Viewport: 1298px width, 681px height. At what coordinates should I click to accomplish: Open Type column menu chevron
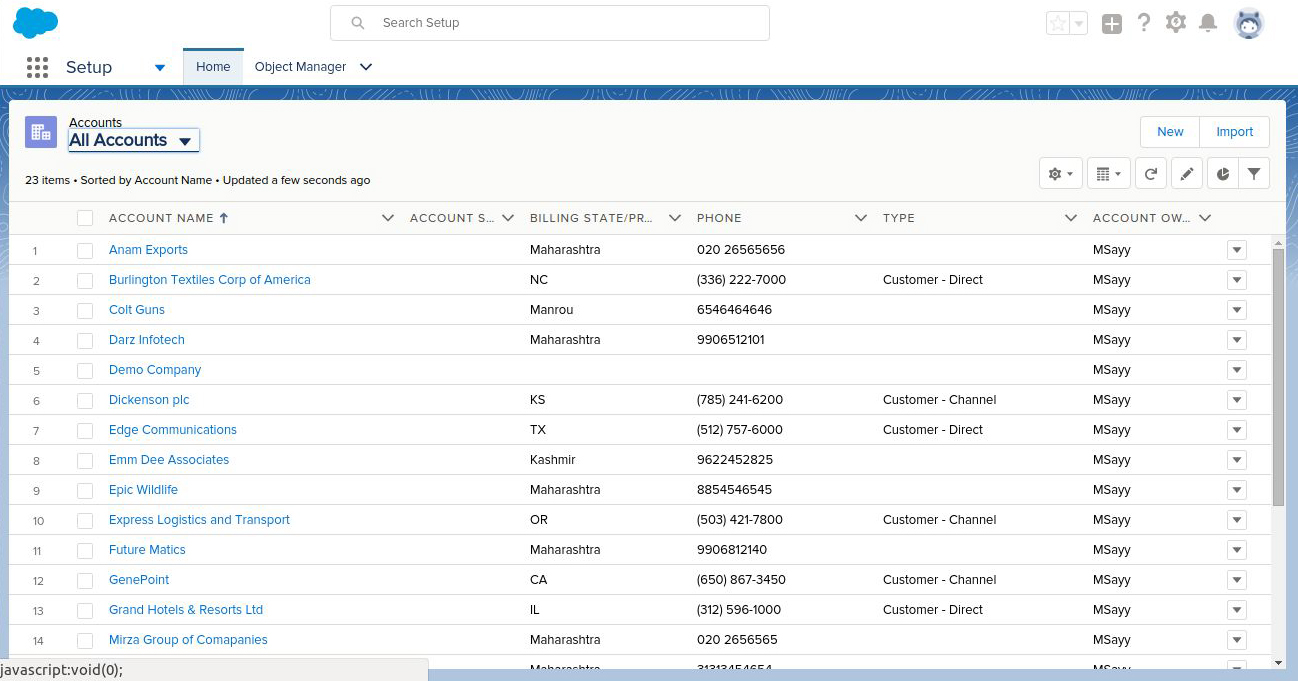pos(1071,218)
